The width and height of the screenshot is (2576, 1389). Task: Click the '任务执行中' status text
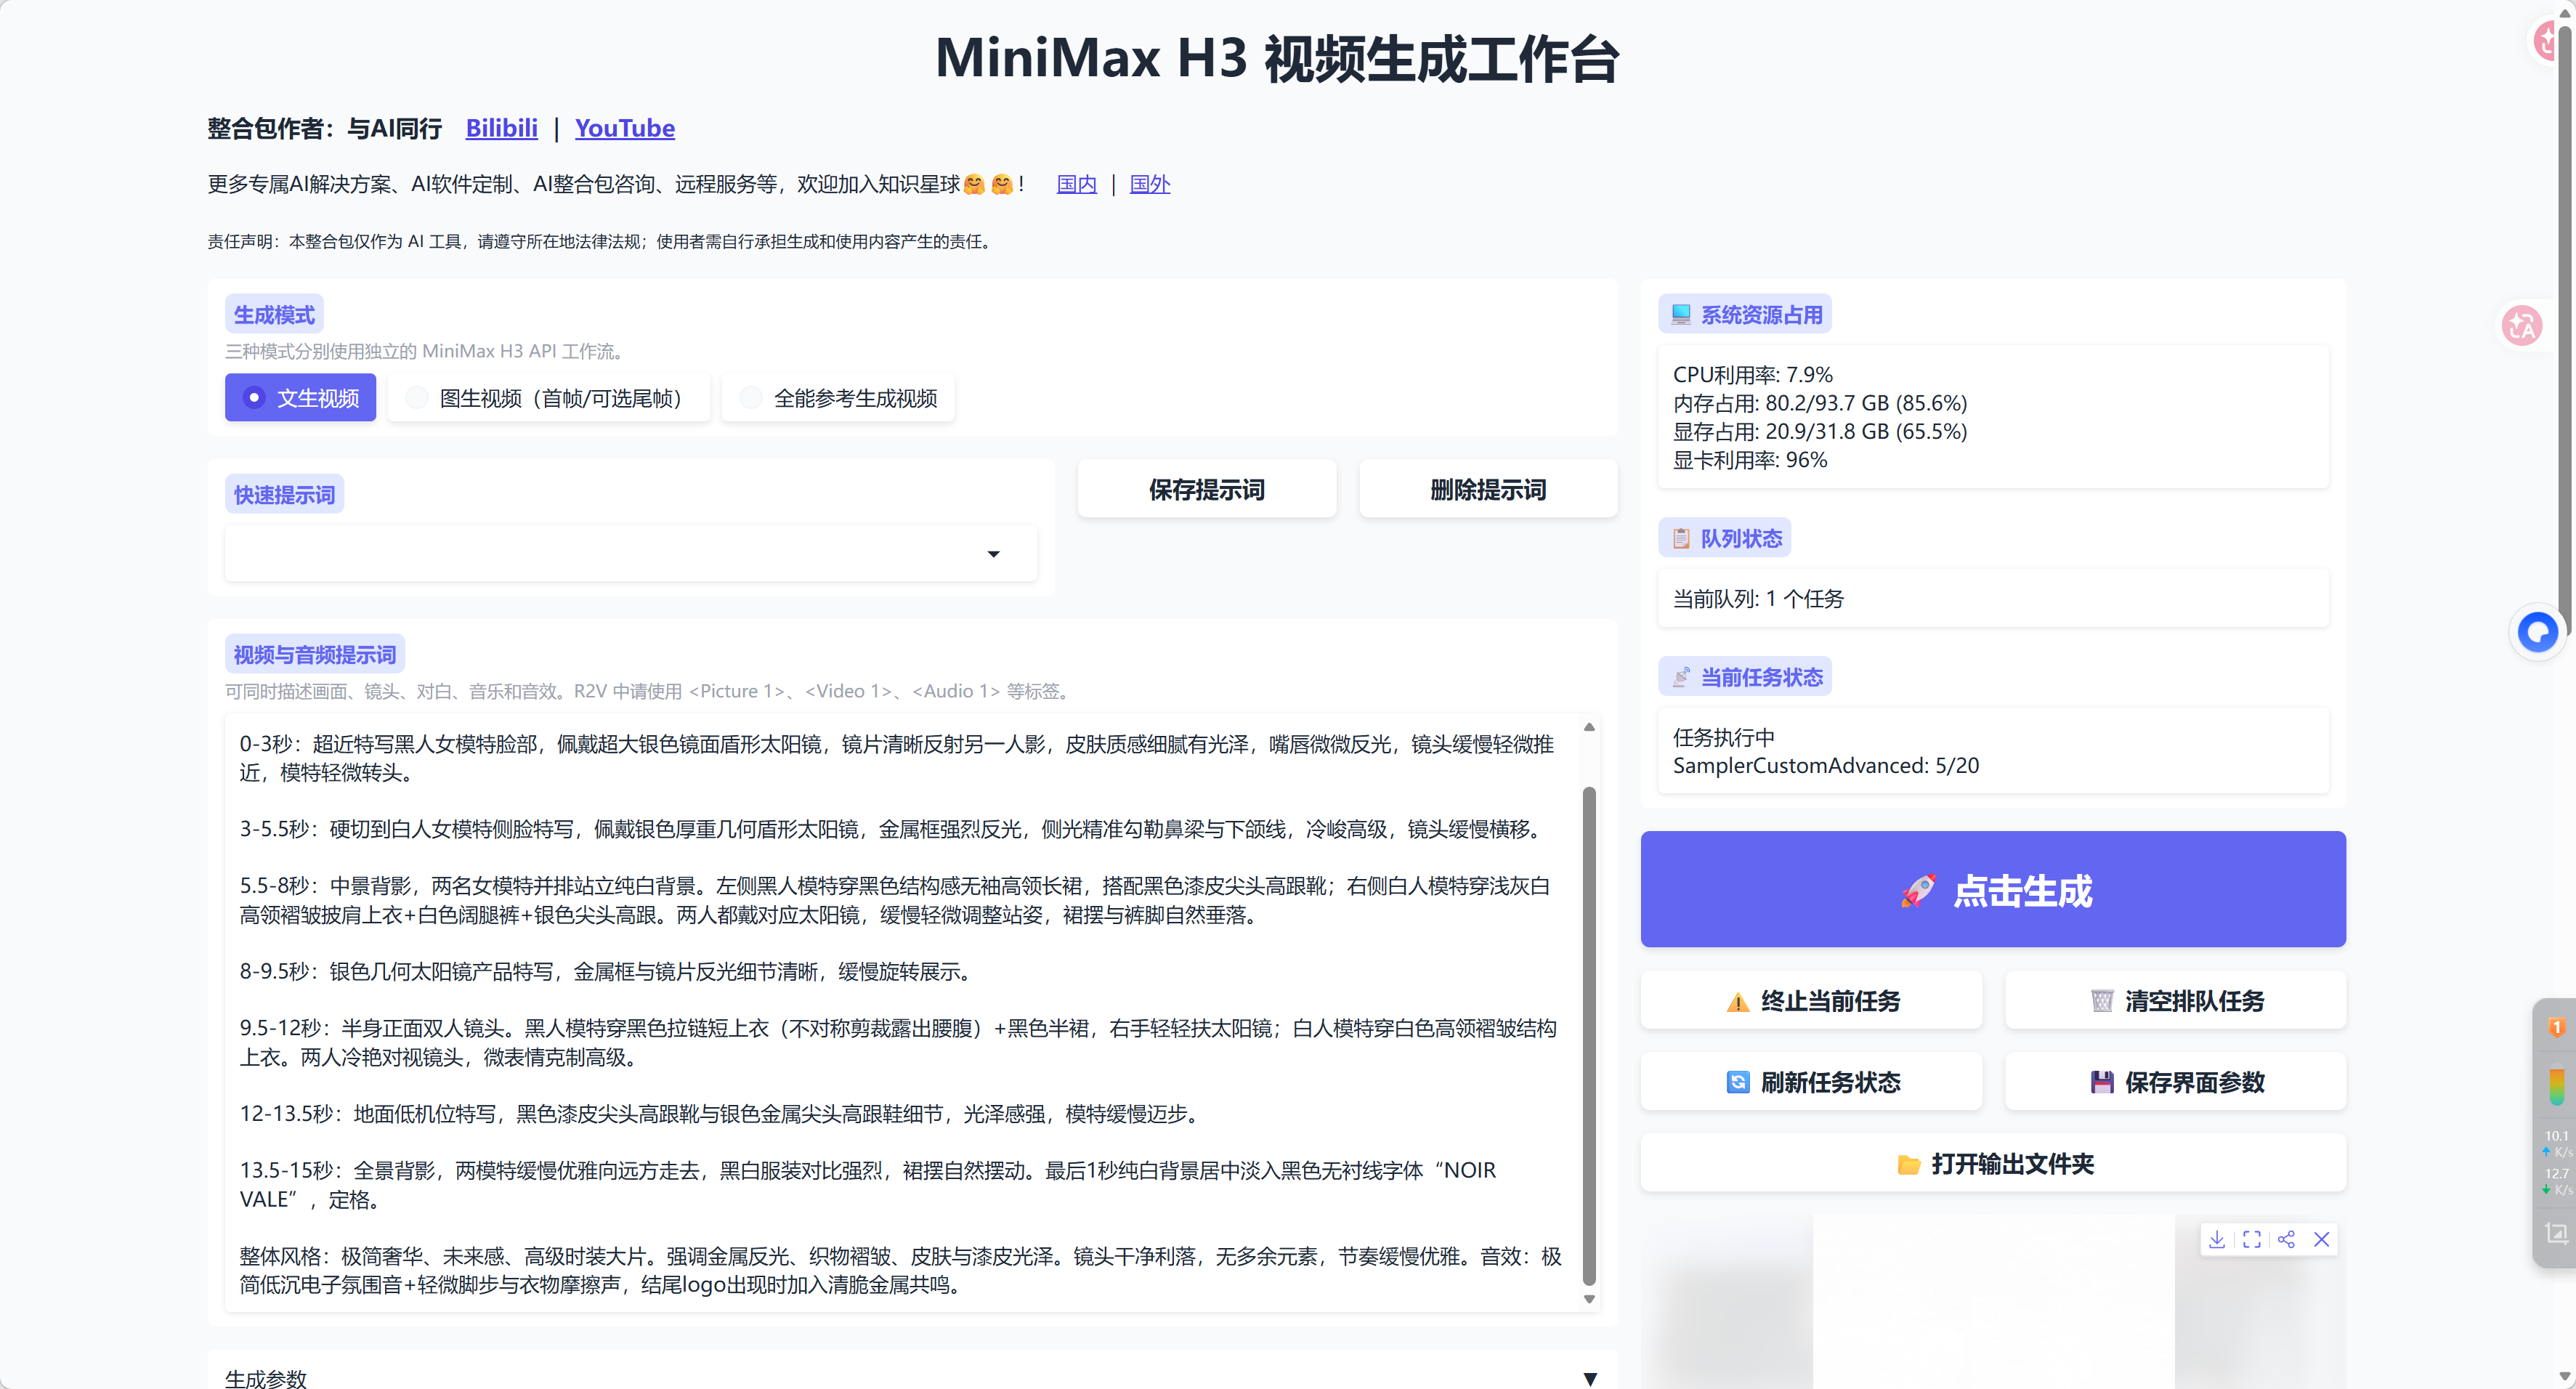(1724, 737)
